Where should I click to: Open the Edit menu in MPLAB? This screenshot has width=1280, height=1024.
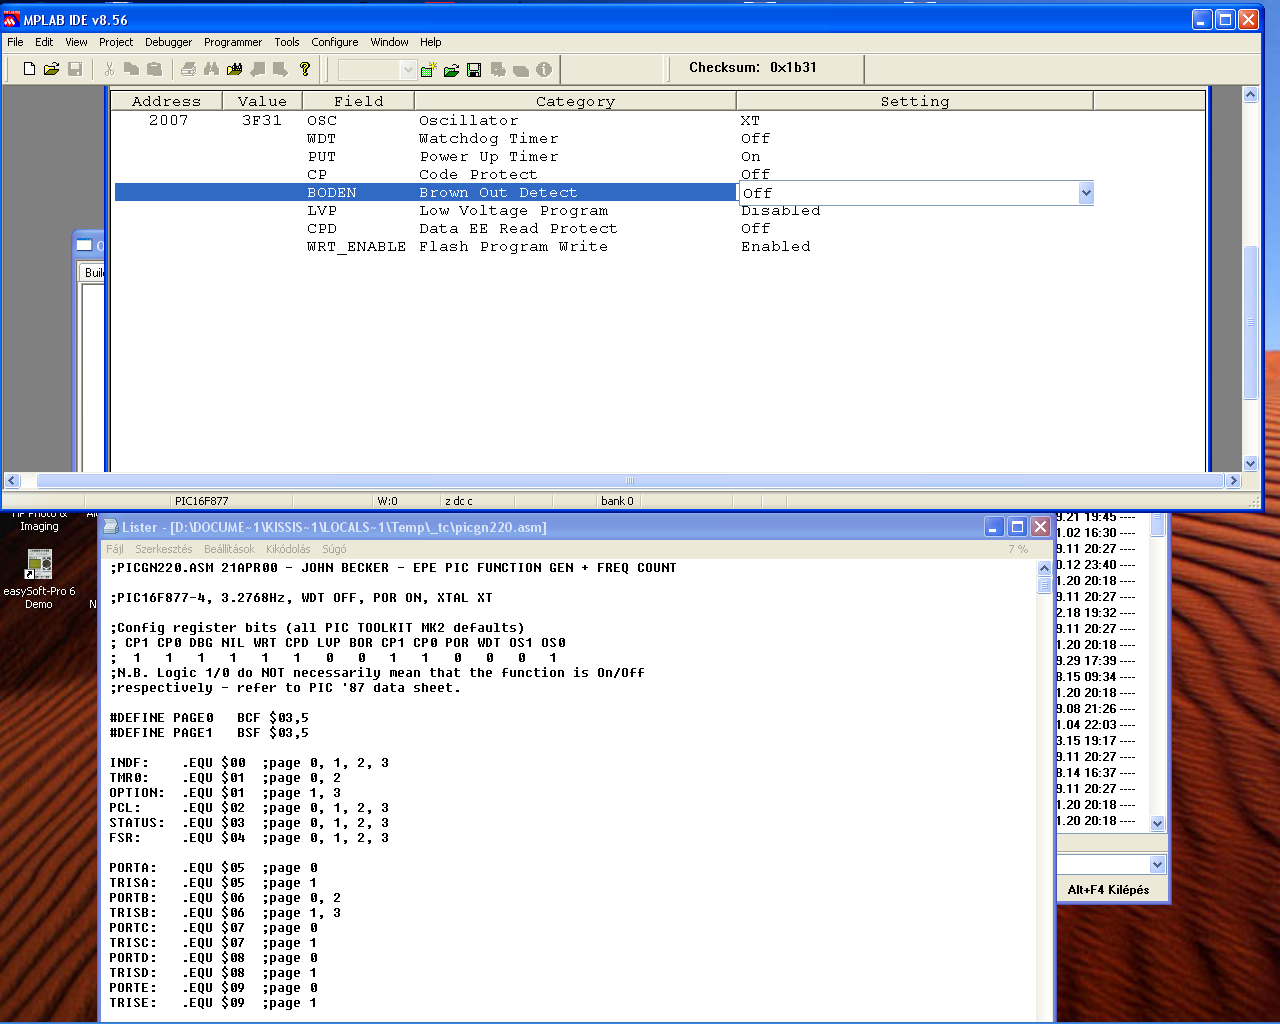(x=44, y=42)
